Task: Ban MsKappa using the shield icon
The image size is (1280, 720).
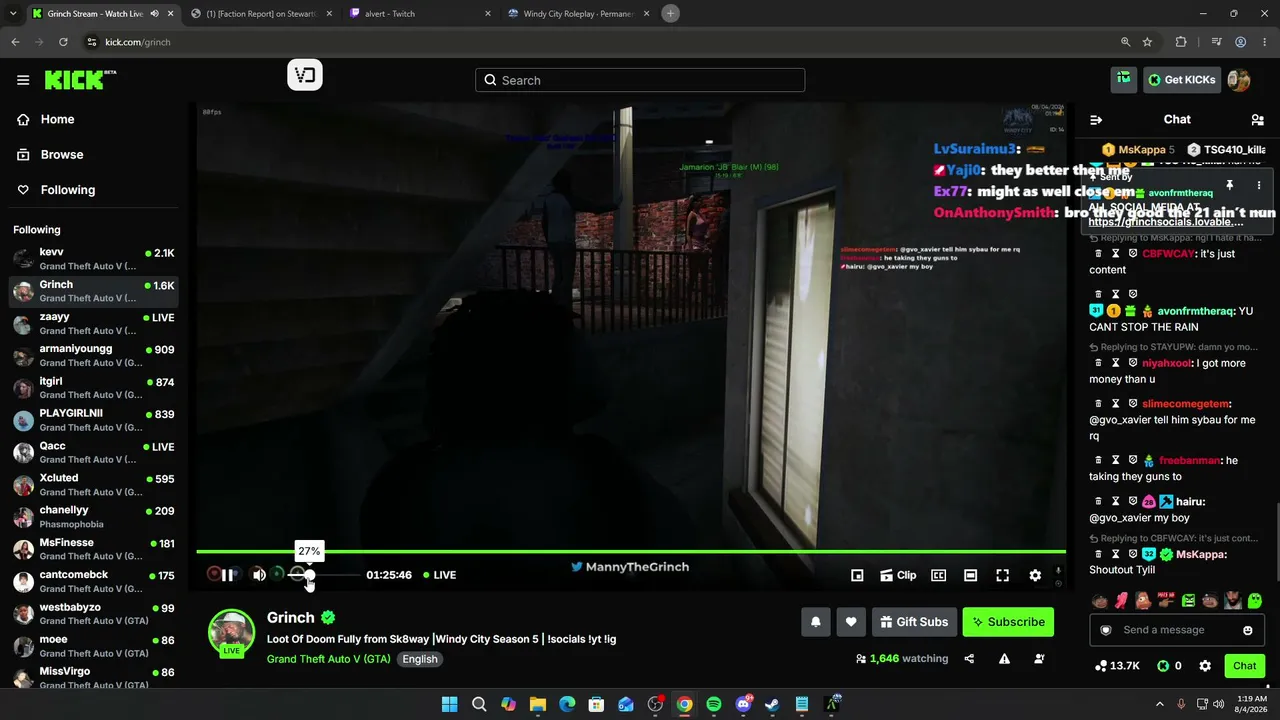Action: [x=1133, y=555]
